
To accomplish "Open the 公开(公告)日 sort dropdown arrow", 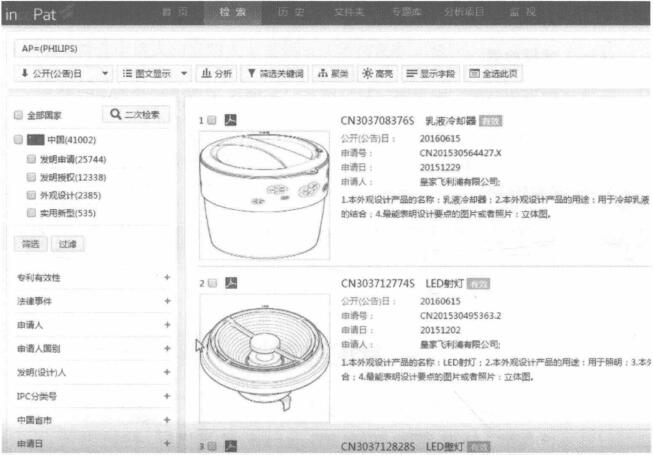I will pyautogui.click(x=105, y=74).
